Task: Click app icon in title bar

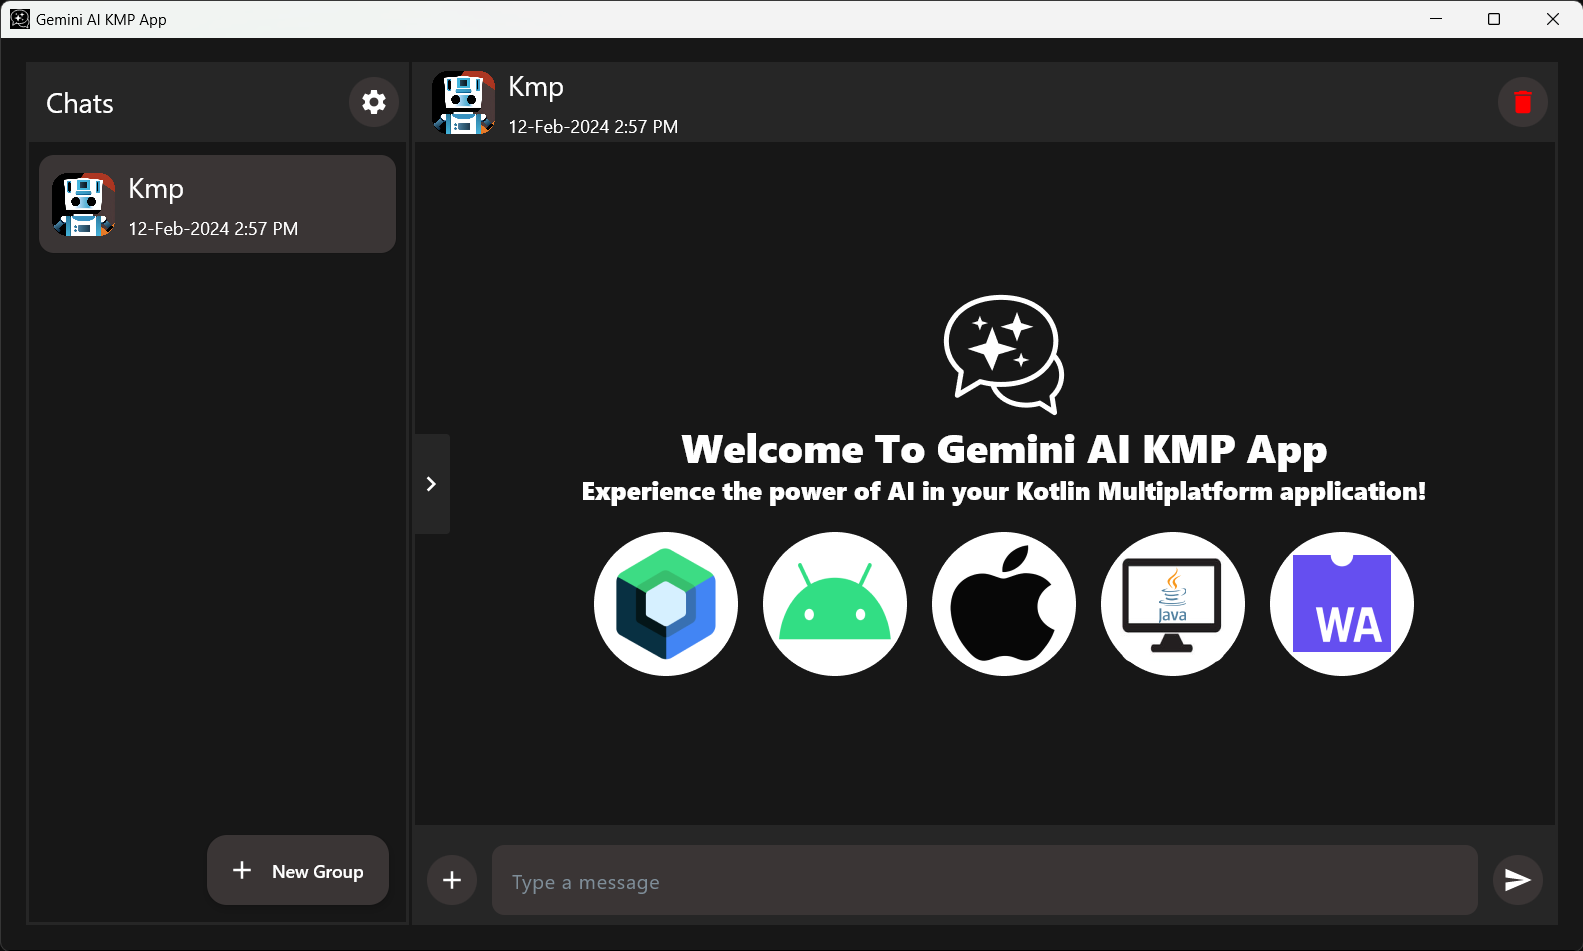Action: pos(20,19)
